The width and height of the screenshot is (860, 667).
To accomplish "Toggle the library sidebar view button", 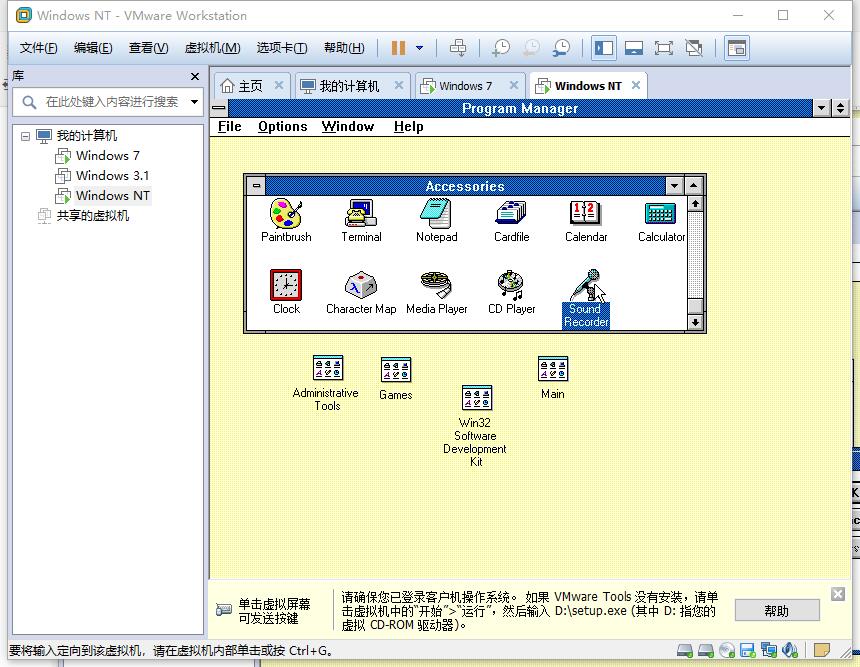I will point(604,48).
